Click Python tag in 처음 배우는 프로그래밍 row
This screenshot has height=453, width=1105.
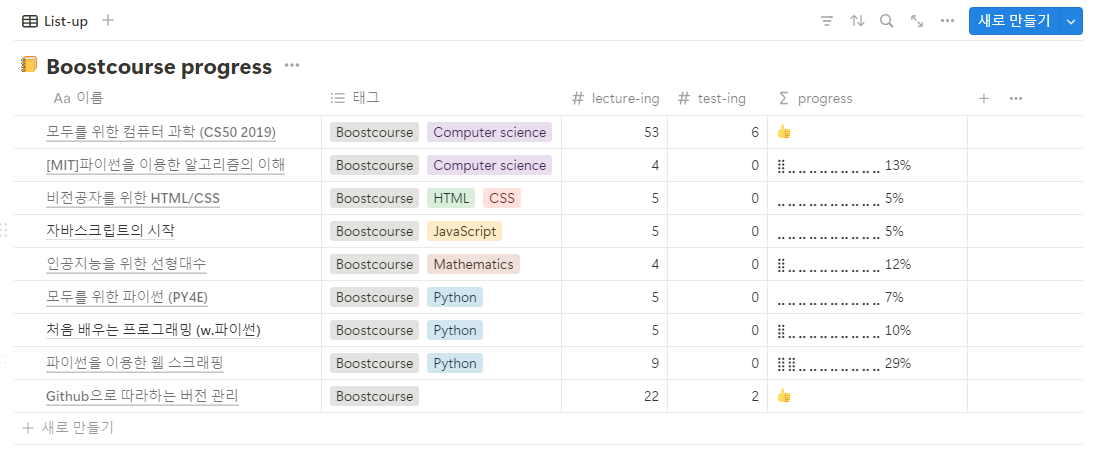pos(455,330)
